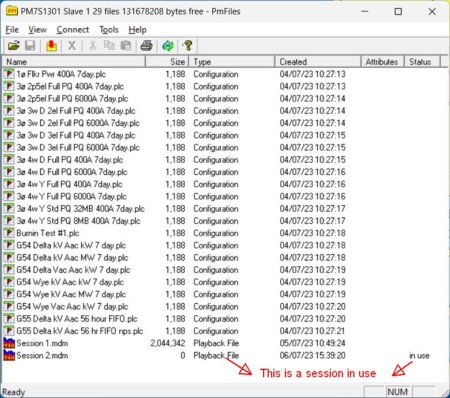Select file 3ø 3w D 3el Full PQ 6000A 7day.plc
The width and height of the screenshot is (450, 398).
(78, 147)
